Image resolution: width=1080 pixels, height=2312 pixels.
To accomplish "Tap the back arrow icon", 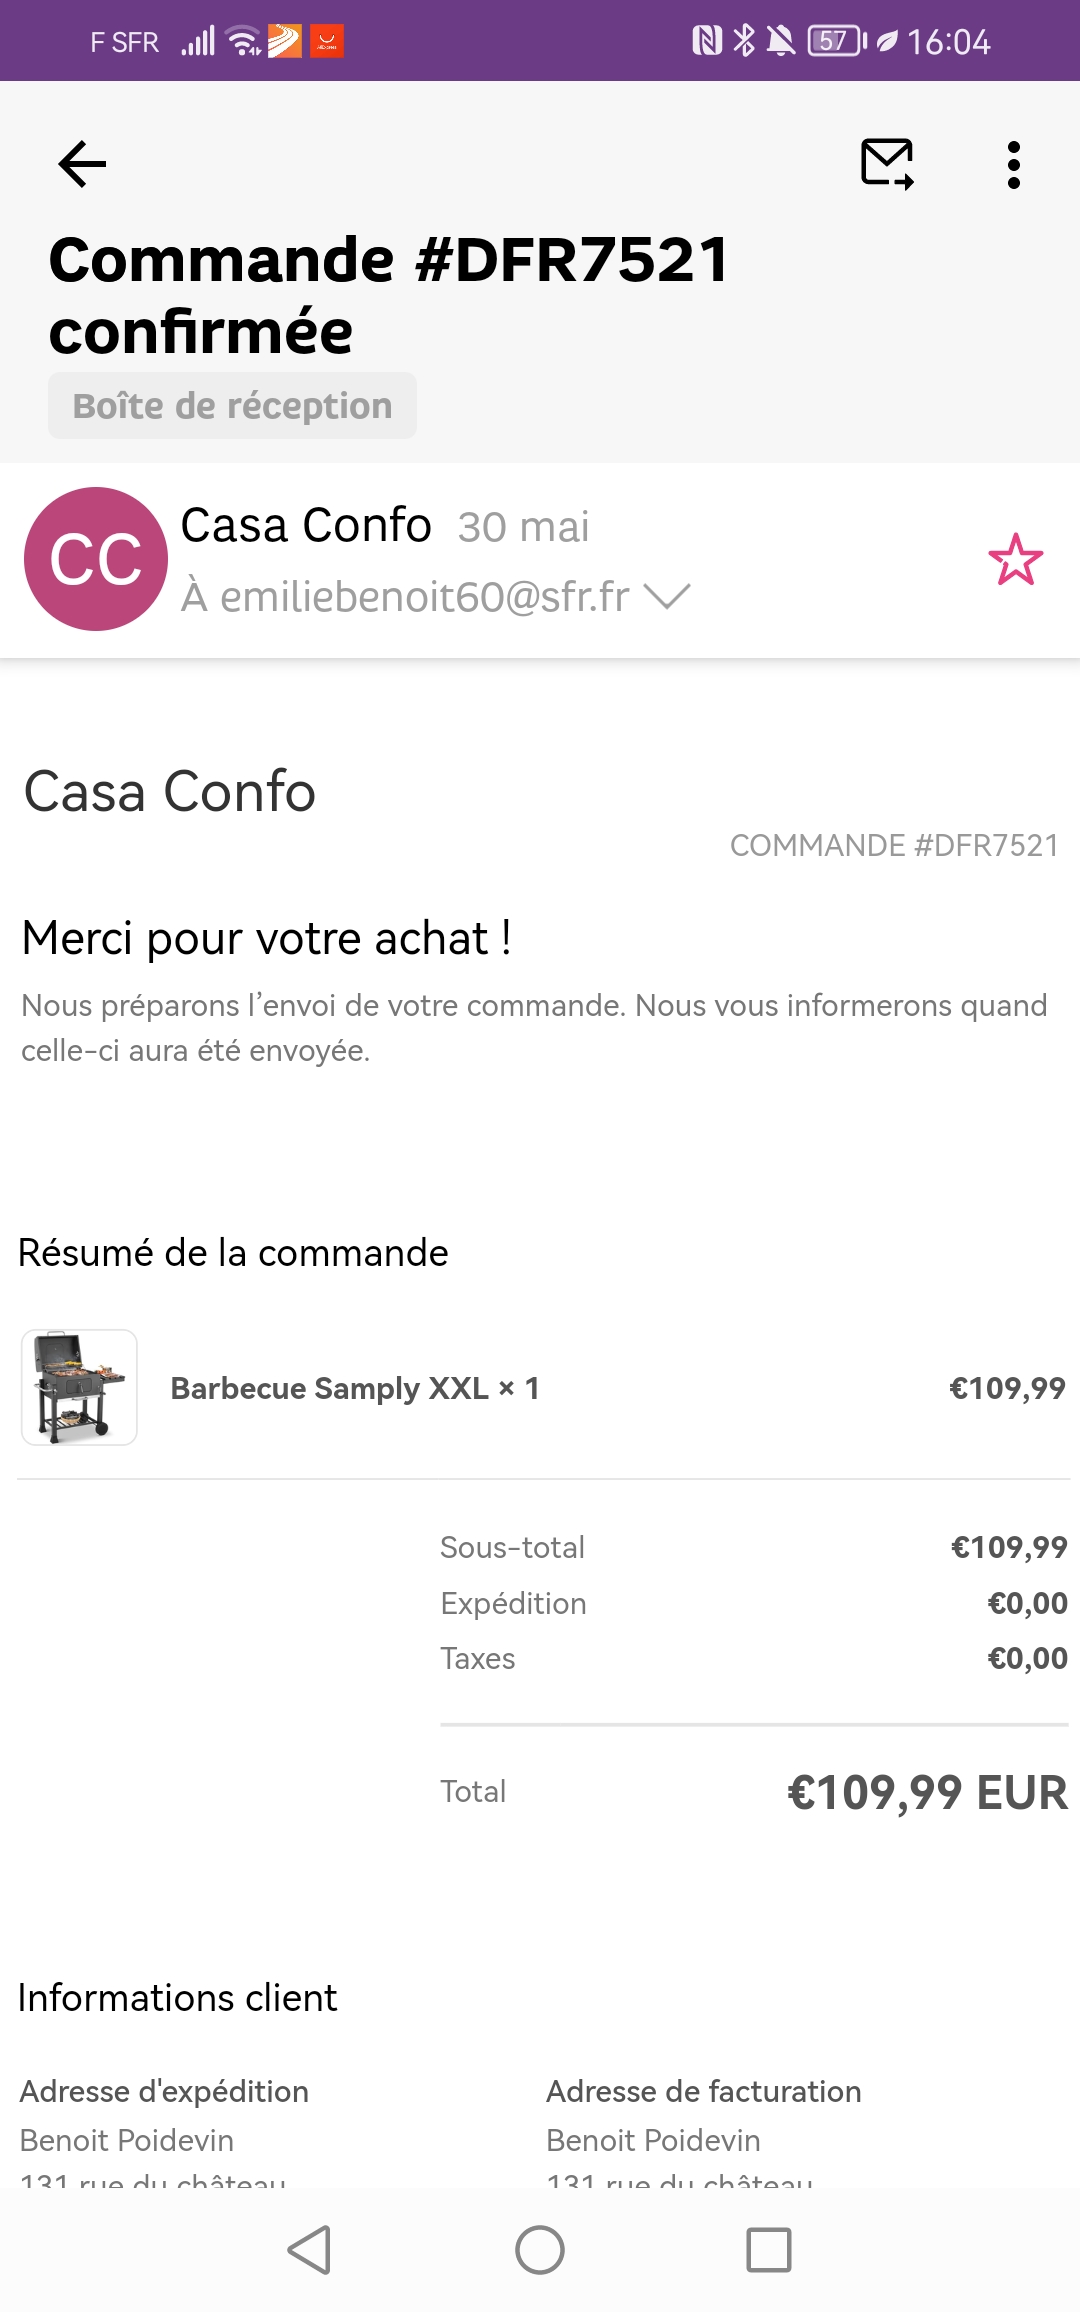I will click(x=82, y=164).
